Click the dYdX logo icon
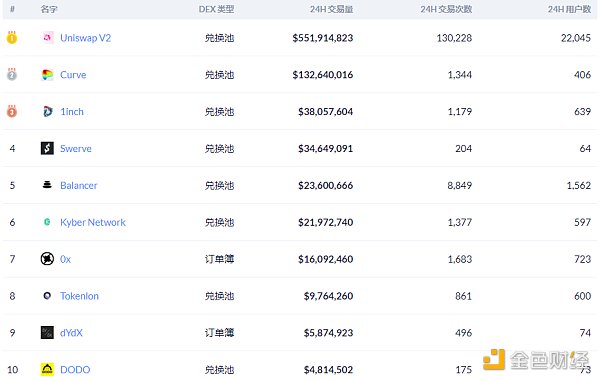The height and width of the screenshot is (381, 600). coord(47,332)
